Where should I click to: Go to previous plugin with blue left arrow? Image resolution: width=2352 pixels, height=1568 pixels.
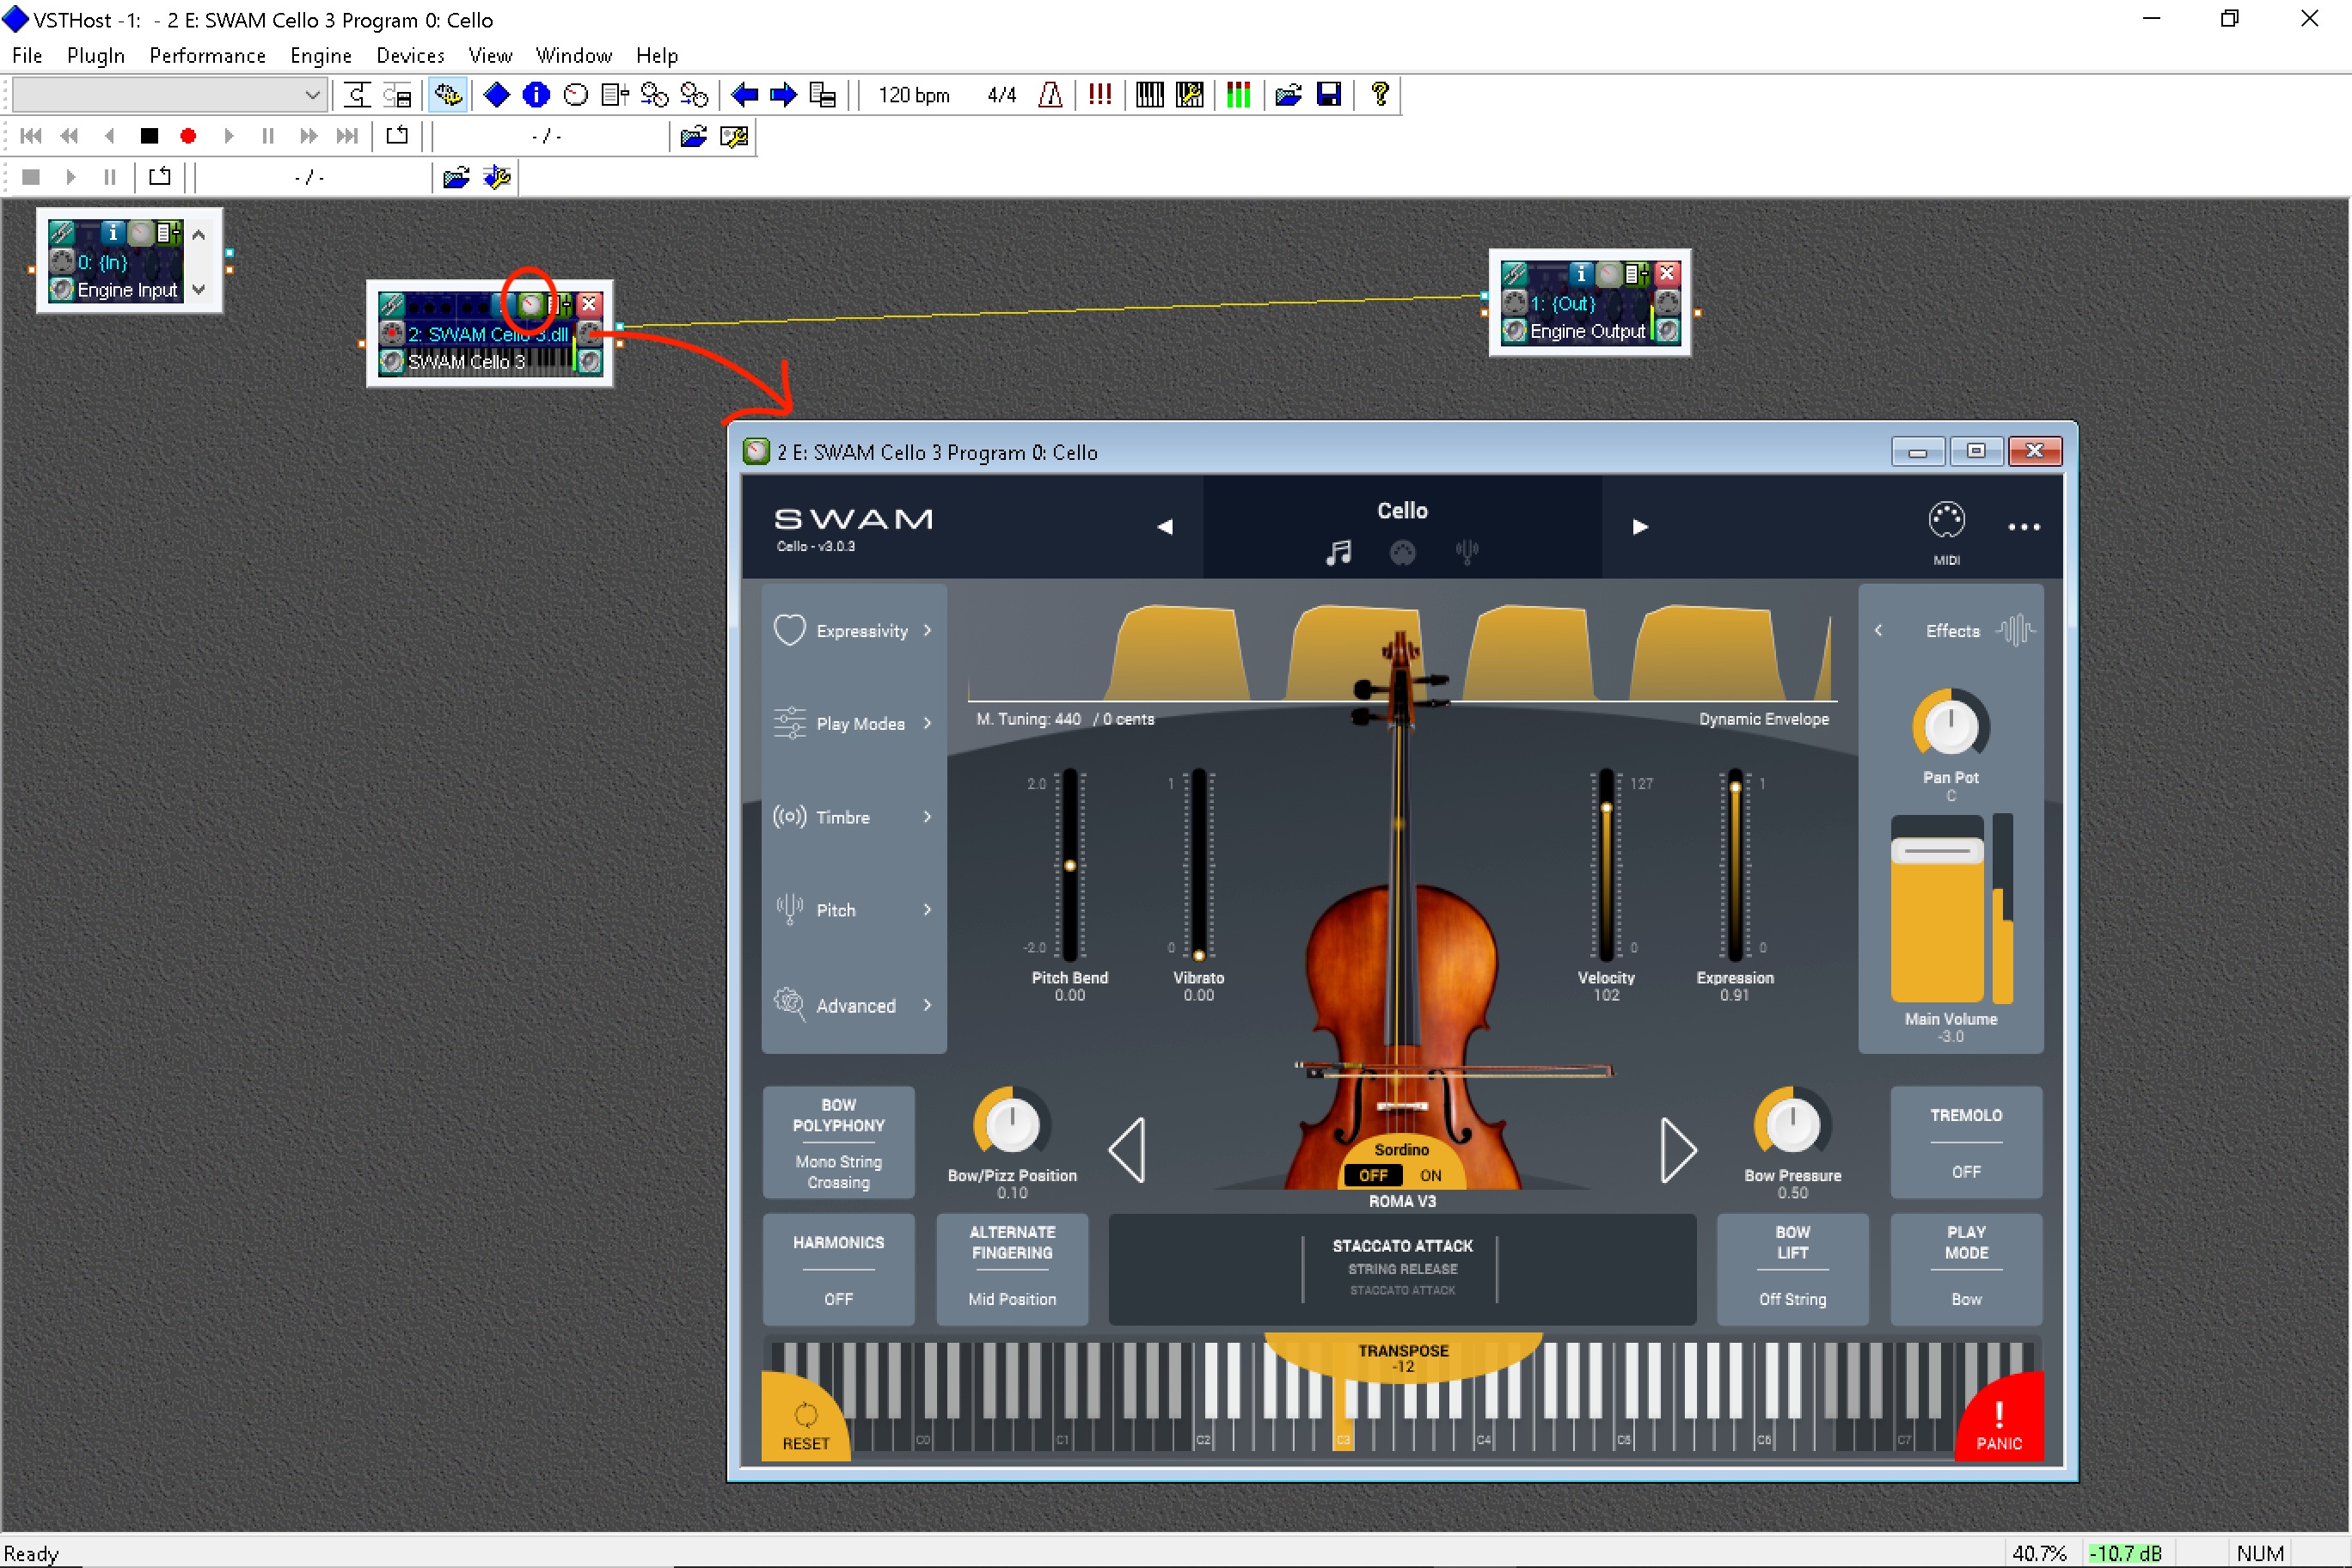pyautogui.click(x=744, y=95)
